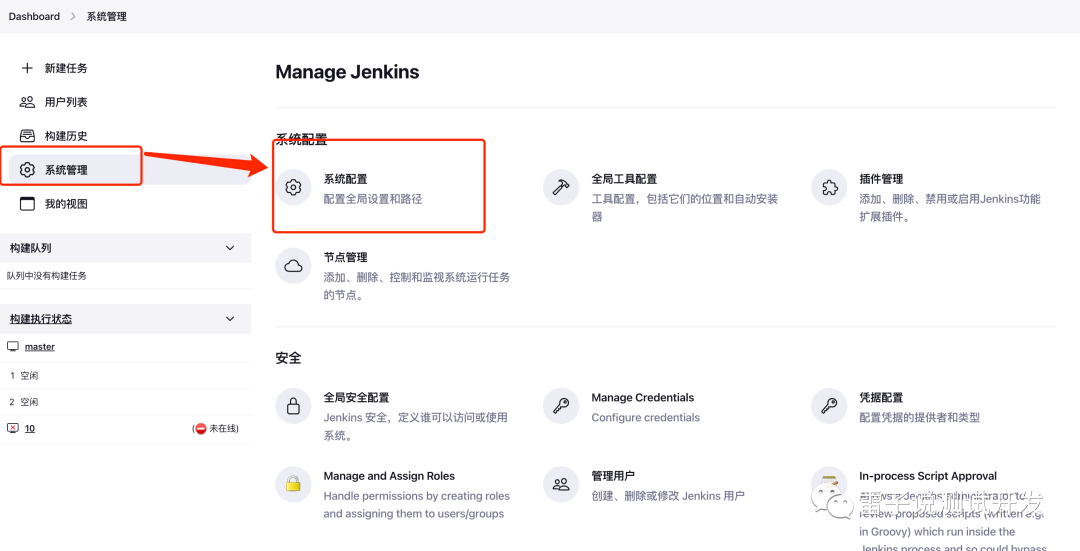Click the Configure credentials description

[645, 417]
